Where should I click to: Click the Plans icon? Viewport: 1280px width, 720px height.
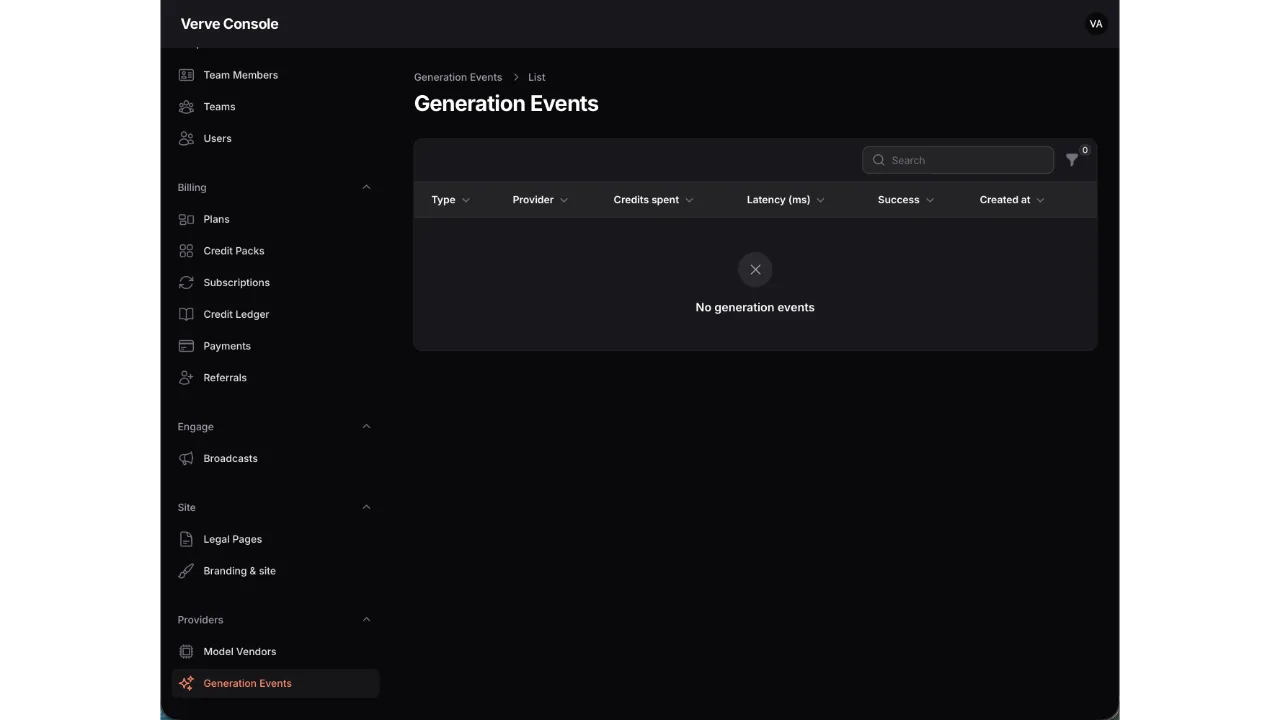(x=186, y=219)
